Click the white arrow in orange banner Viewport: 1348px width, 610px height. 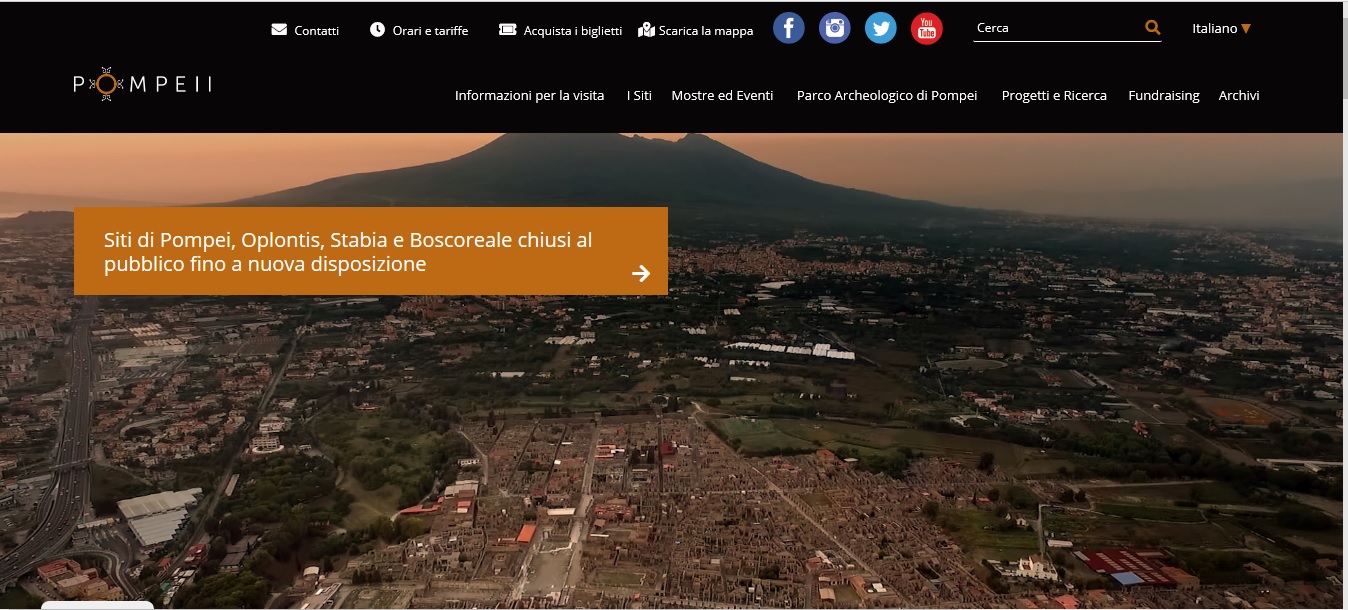click(x=641, y=273)
